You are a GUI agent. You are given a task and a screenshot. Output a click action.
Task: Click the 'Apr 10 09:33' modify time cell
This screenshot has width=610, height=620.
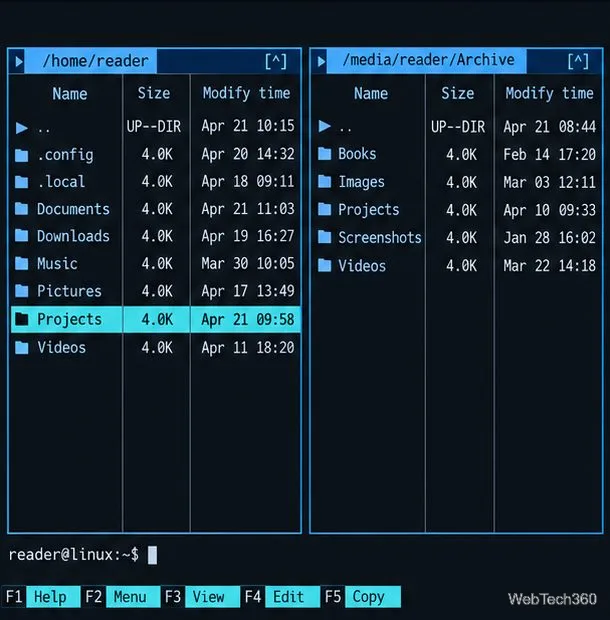click(549, 210)
